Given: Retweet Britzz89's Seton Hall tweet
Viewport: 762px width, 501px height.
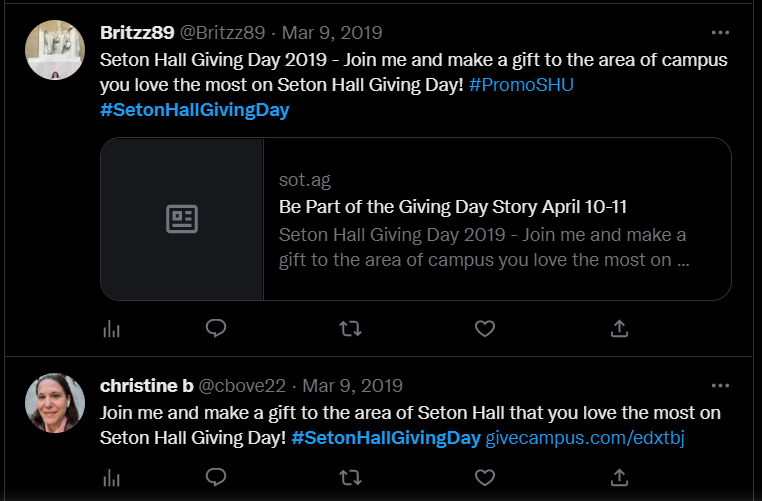Looking at the screenshot, I should coord(350,328).
